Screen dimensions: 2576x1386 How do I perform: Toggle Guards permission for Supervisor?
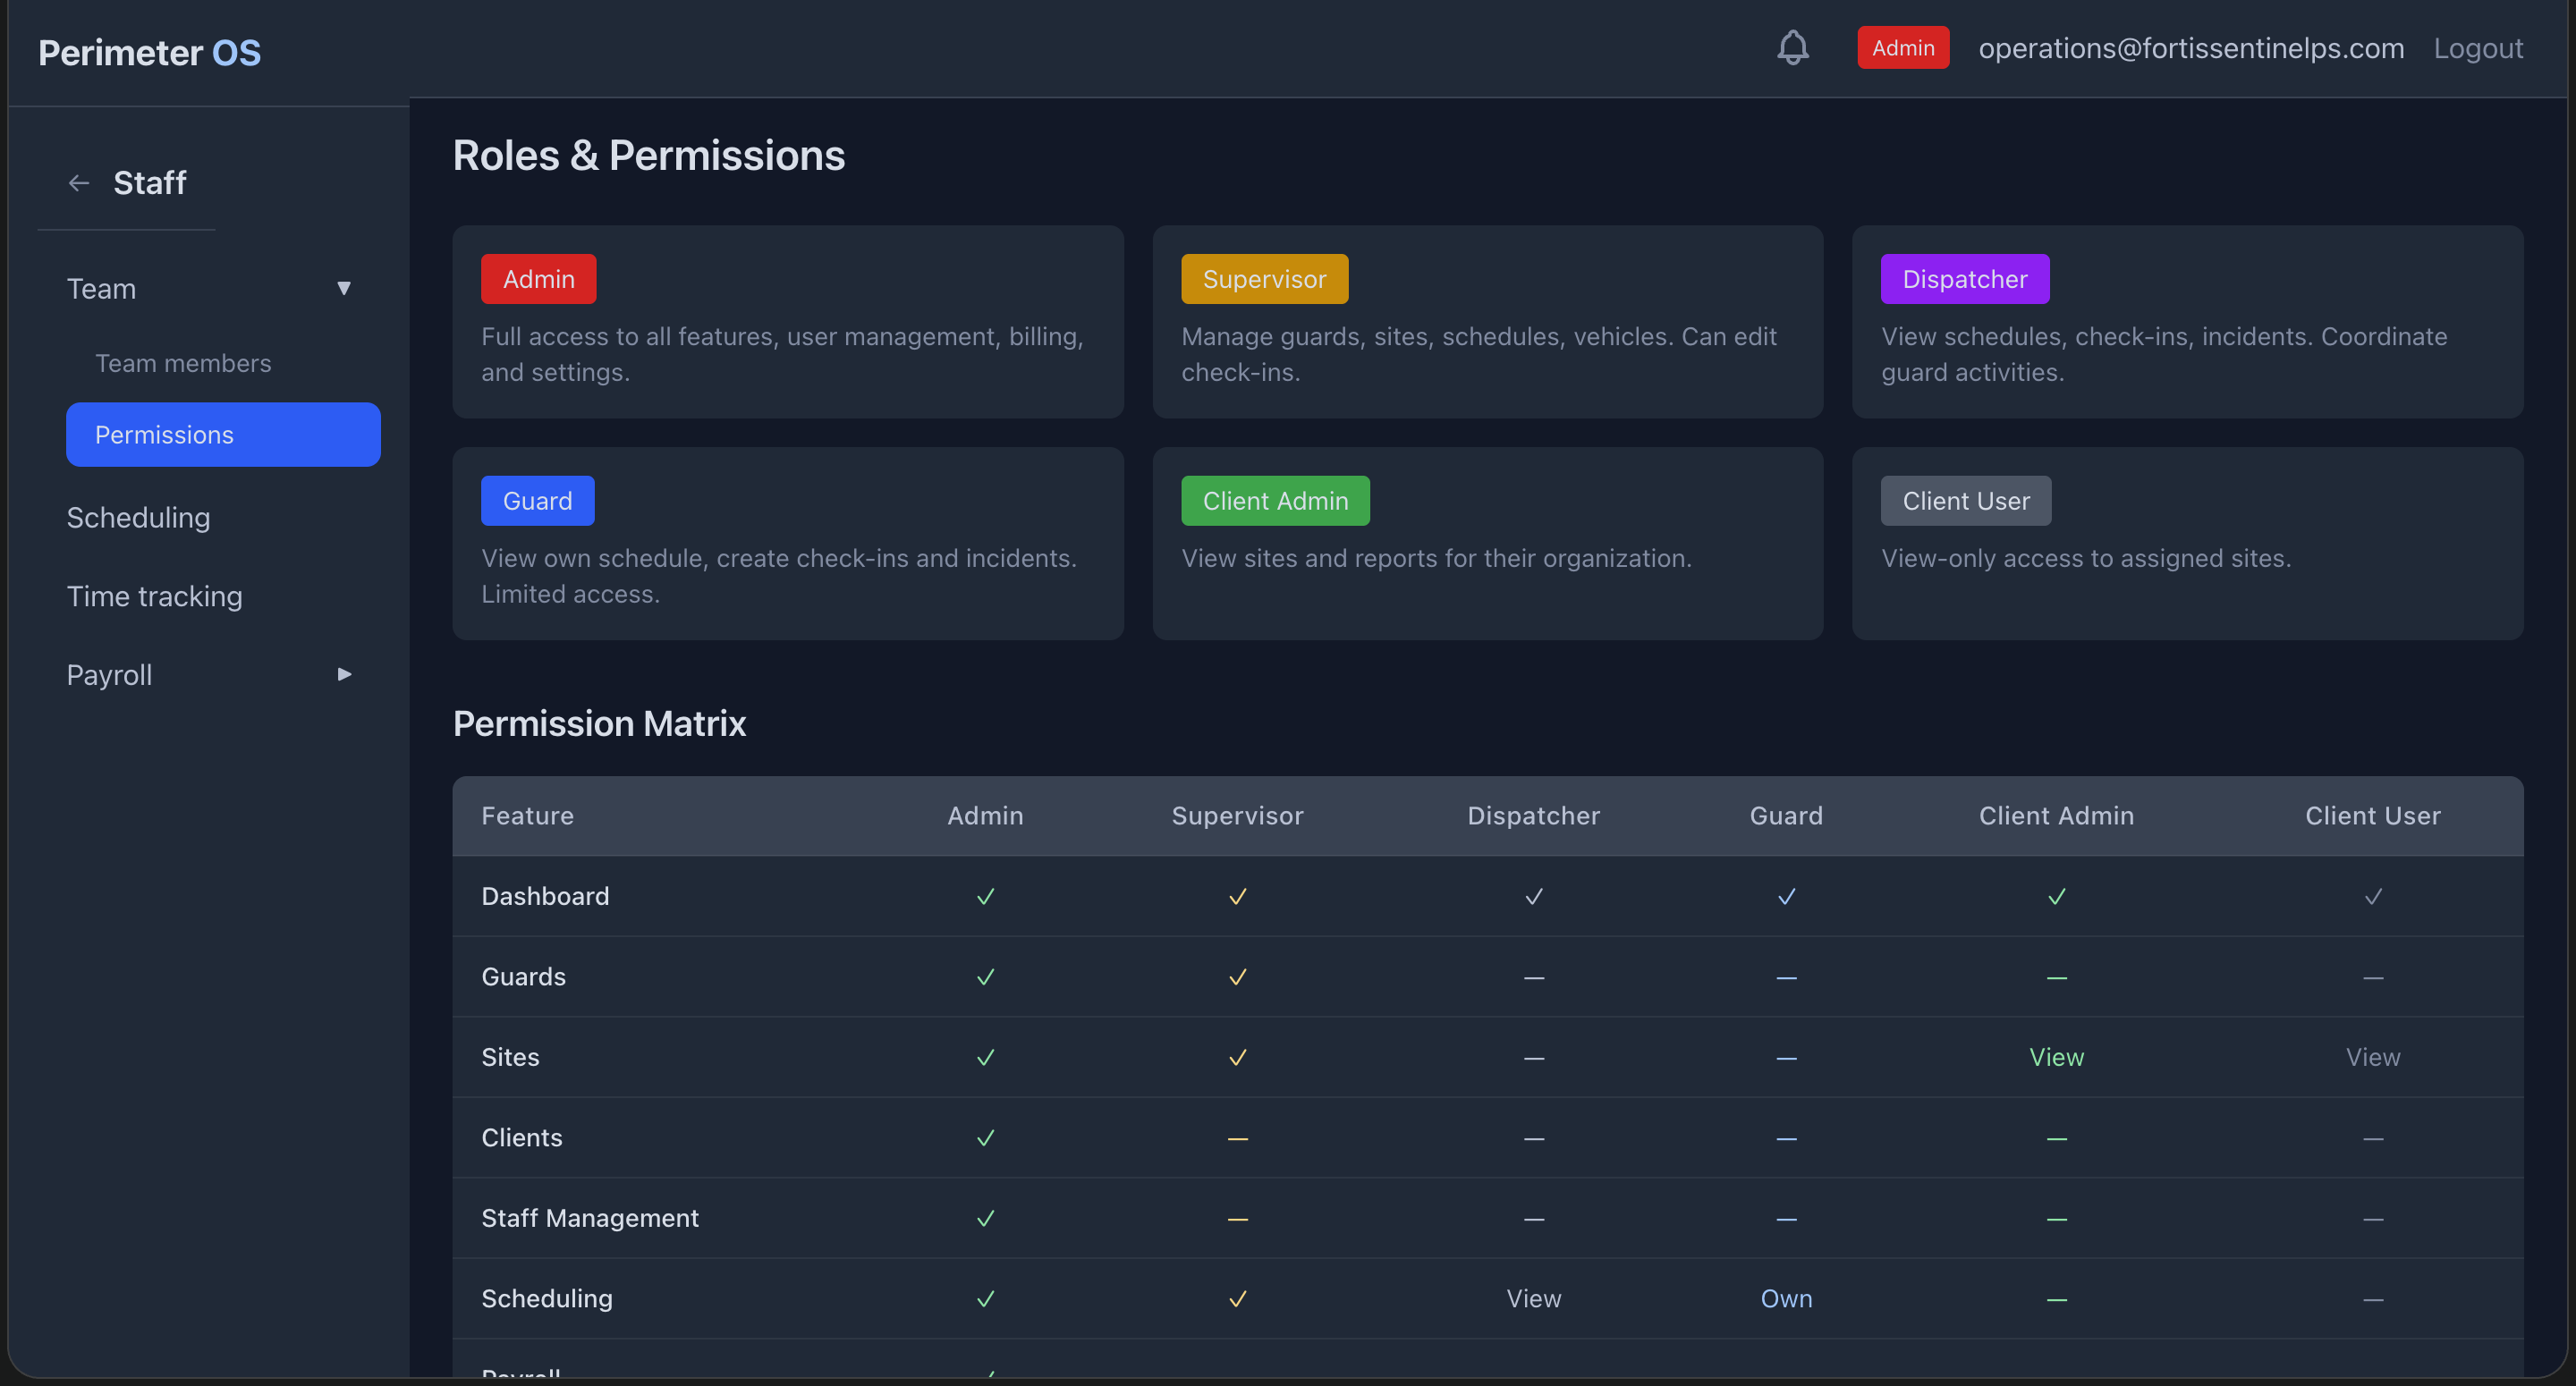click(1237, 977)
